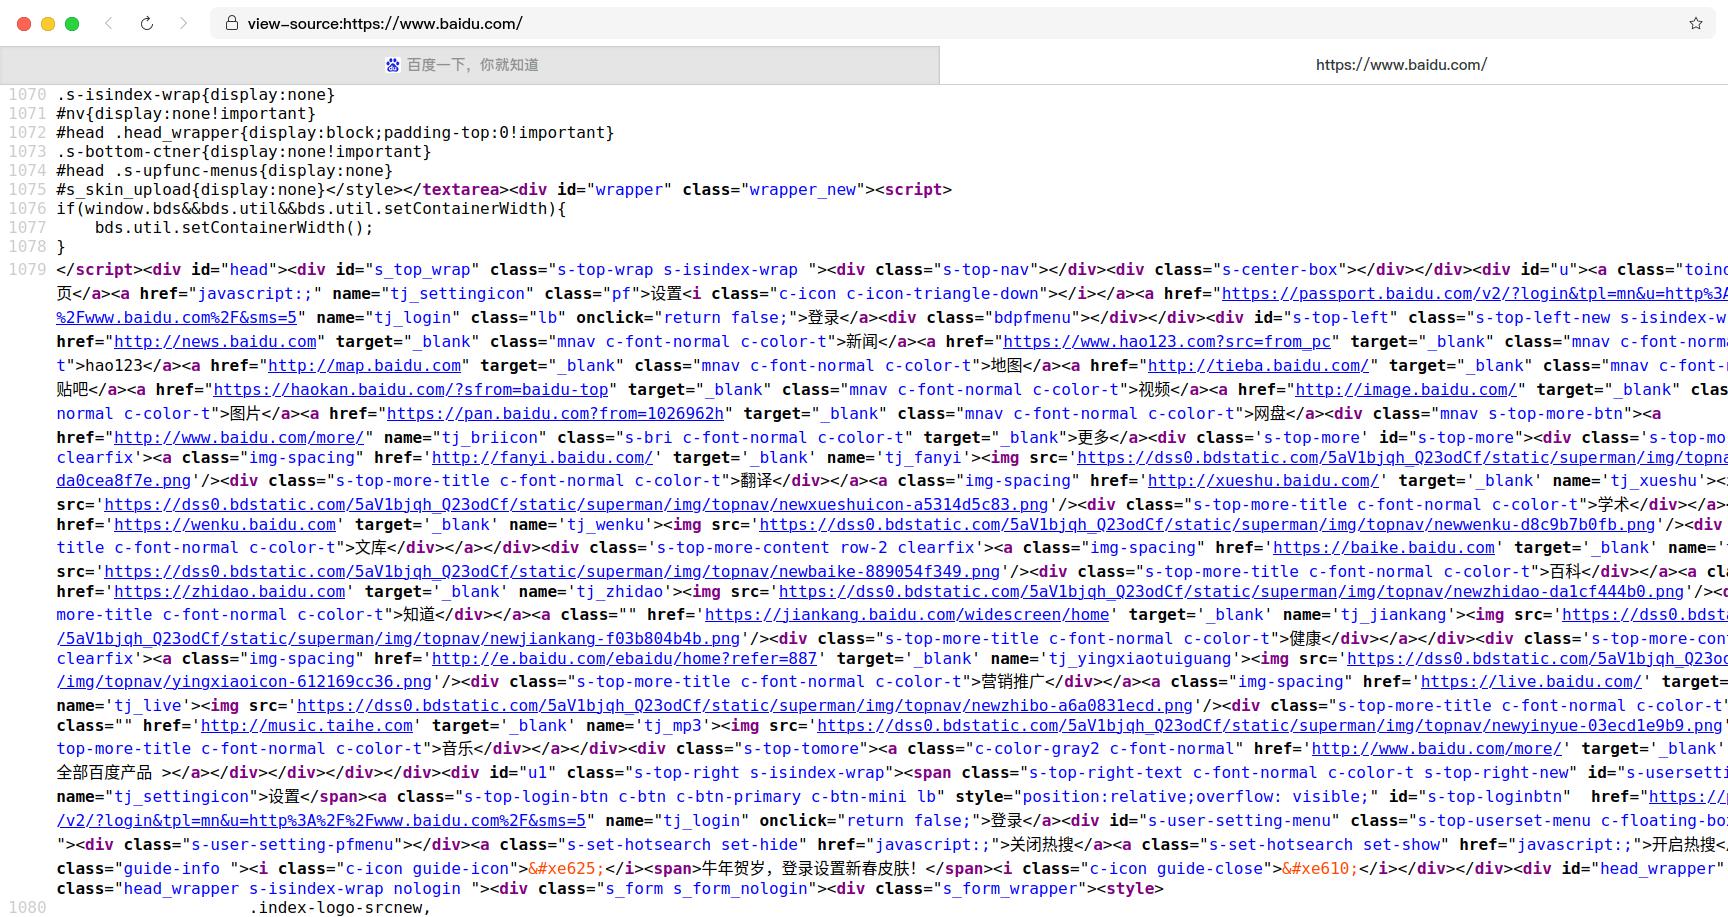This screenshot has height=917, width=1728.
Task: Click the text #nv{display:none!important}
Action: 186,113
